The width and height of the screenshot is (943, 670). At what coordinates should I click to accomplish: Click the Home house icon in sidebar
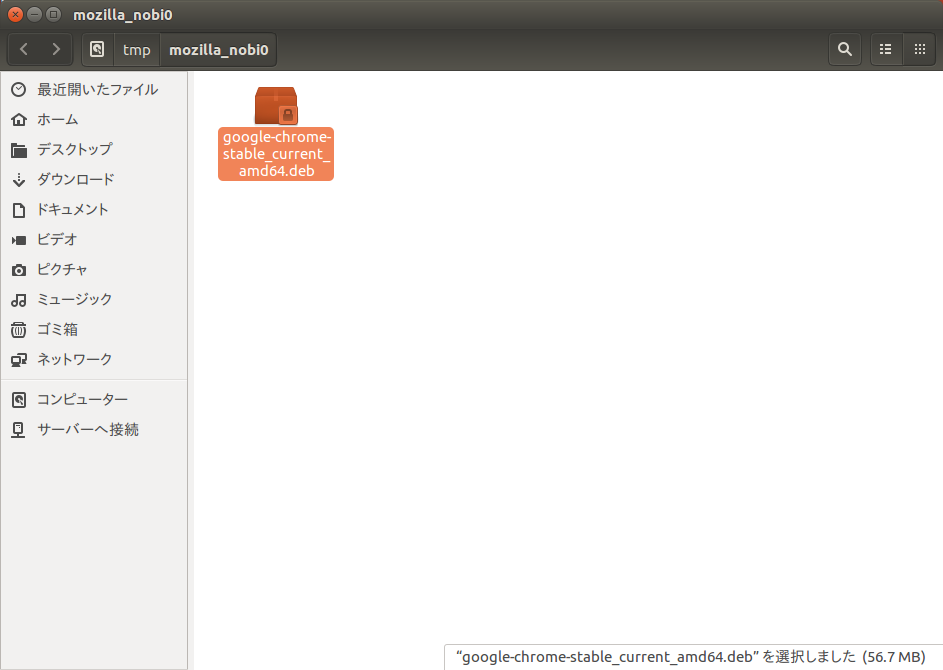pyautogui.click(x=19, y=120)
